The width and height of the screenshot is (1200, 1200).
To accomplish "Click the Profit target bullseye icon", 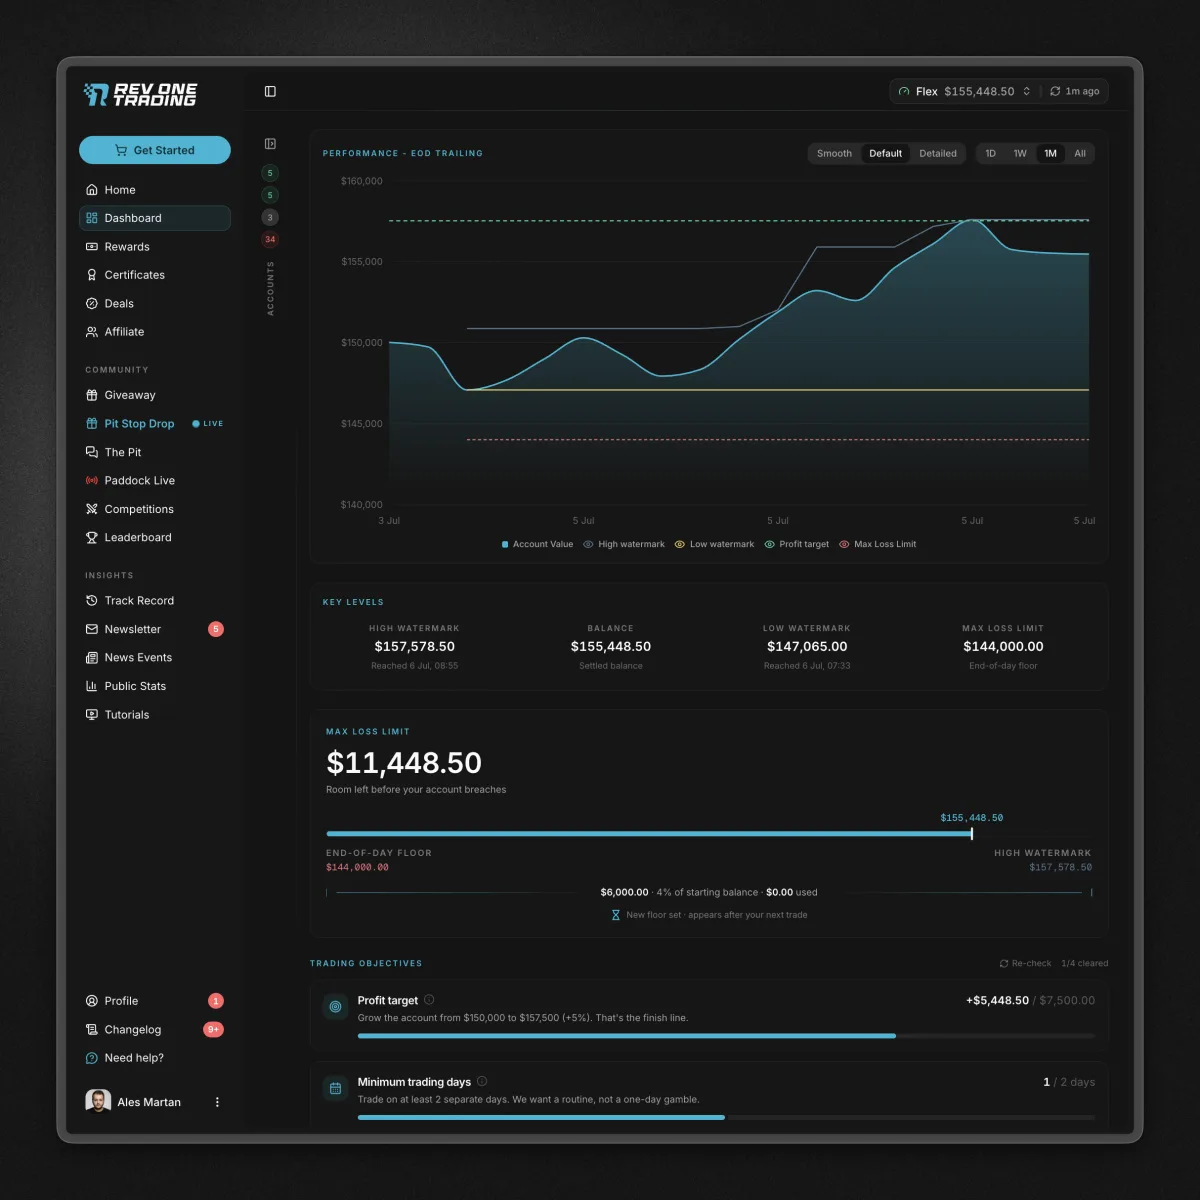I will (335, 1007).
